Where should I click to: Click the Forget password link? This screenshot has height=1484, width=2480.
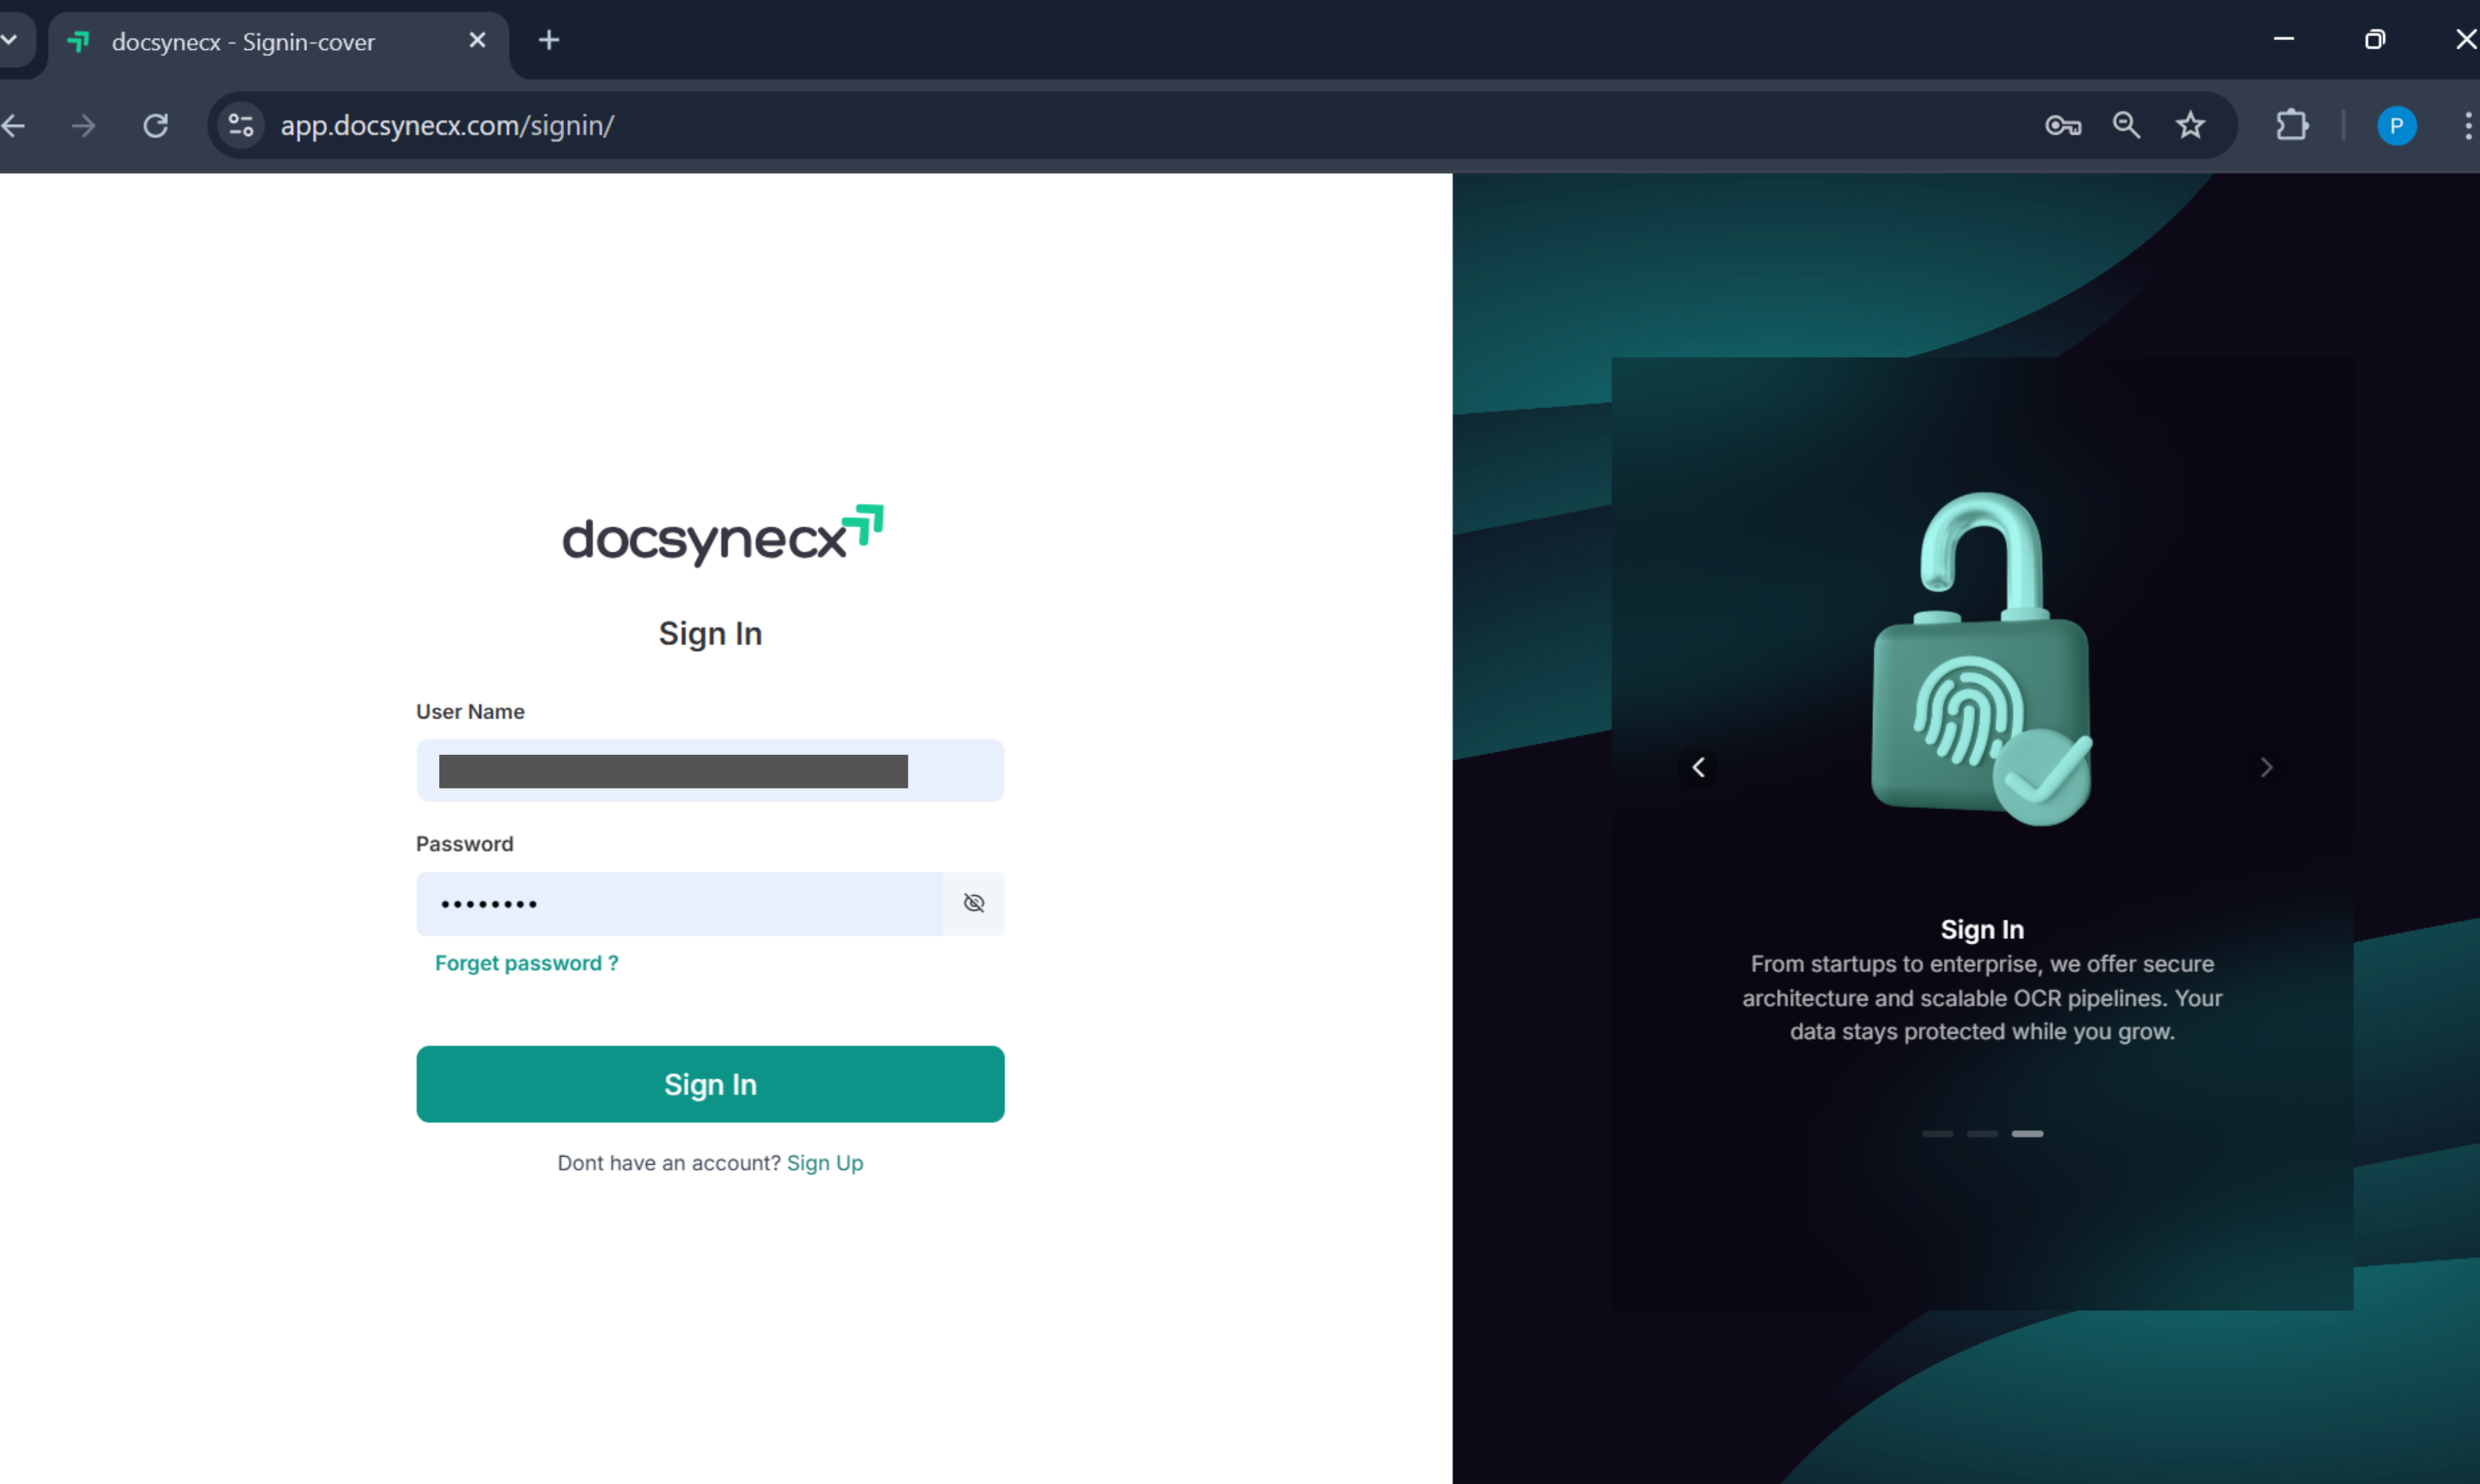click(x=526, y=962)
